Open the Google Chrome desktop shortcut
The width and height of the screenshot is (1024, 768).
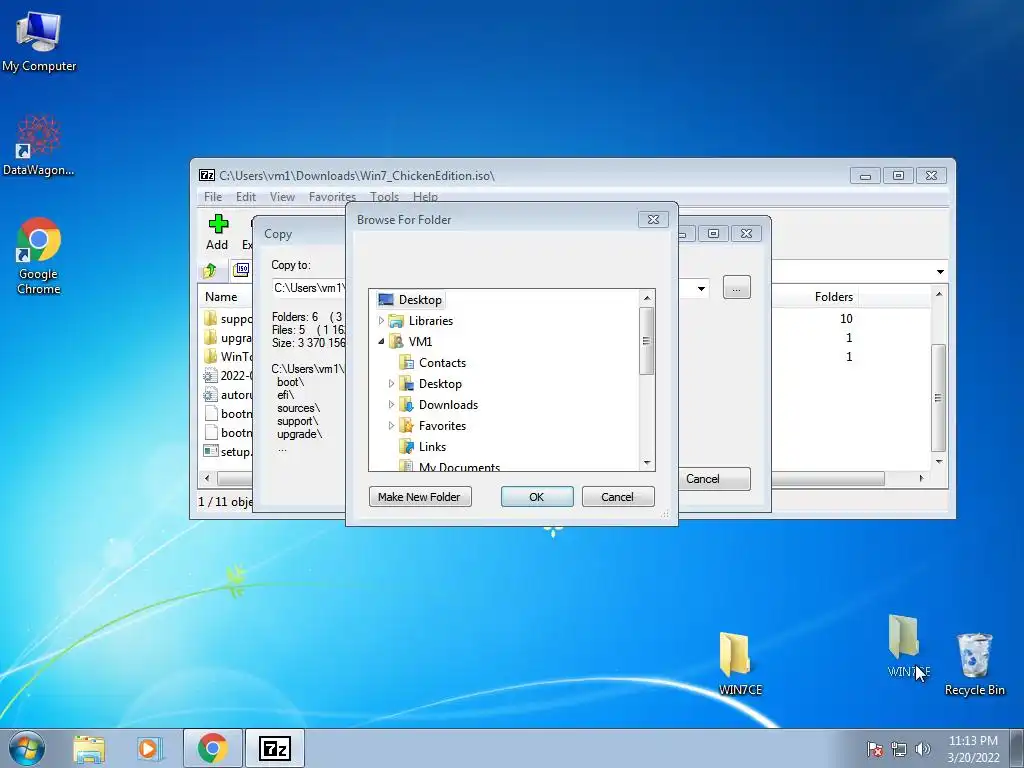[38, 256]
